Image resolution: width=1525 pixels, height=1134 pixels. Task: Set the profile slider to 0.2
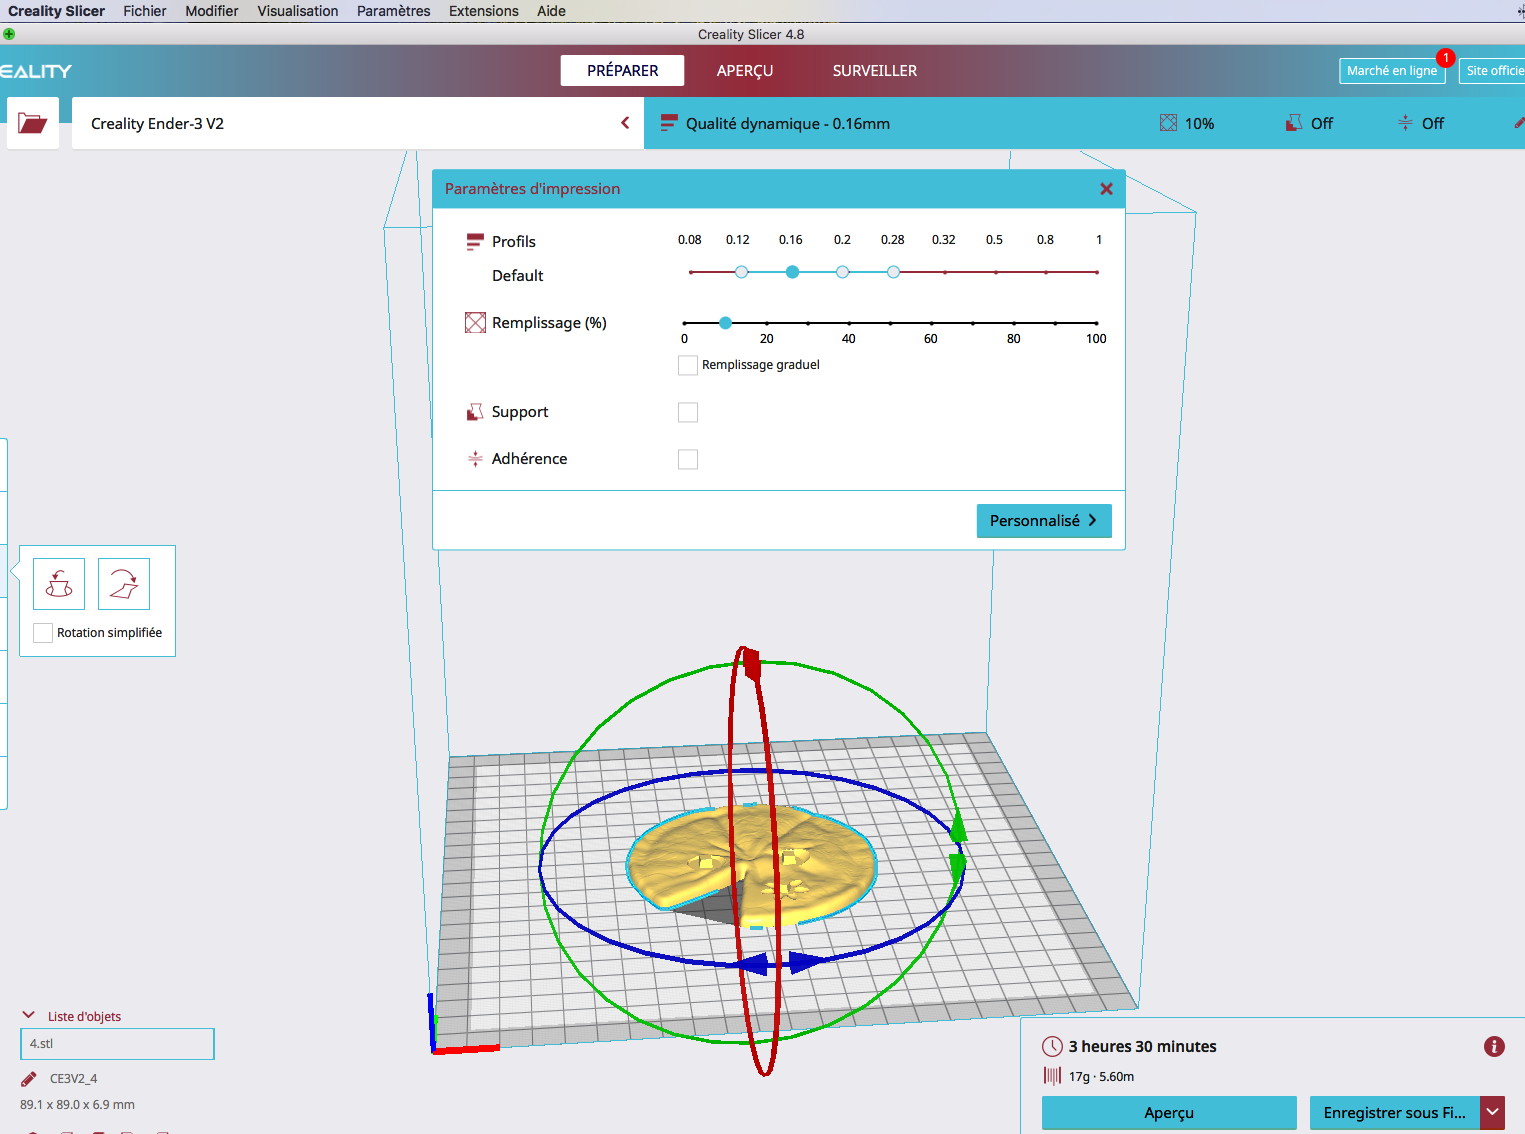(843, 272)
